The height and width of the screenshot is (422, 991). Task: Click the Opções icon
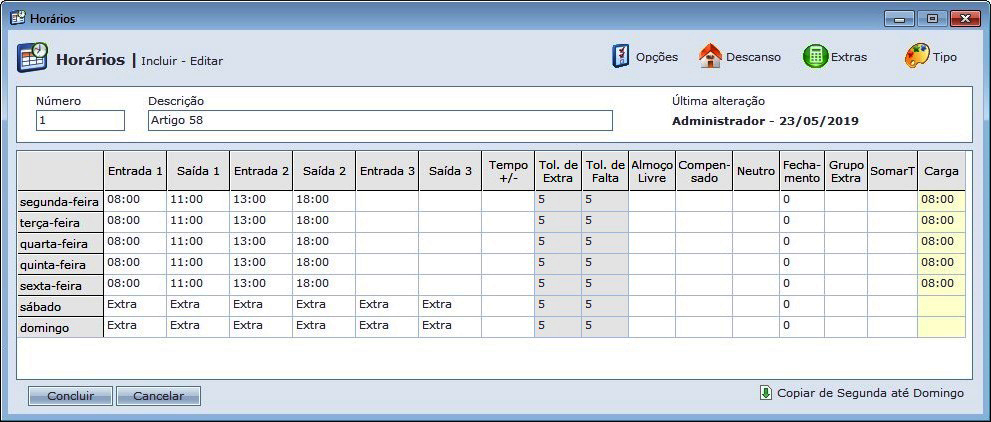point(621,57)
